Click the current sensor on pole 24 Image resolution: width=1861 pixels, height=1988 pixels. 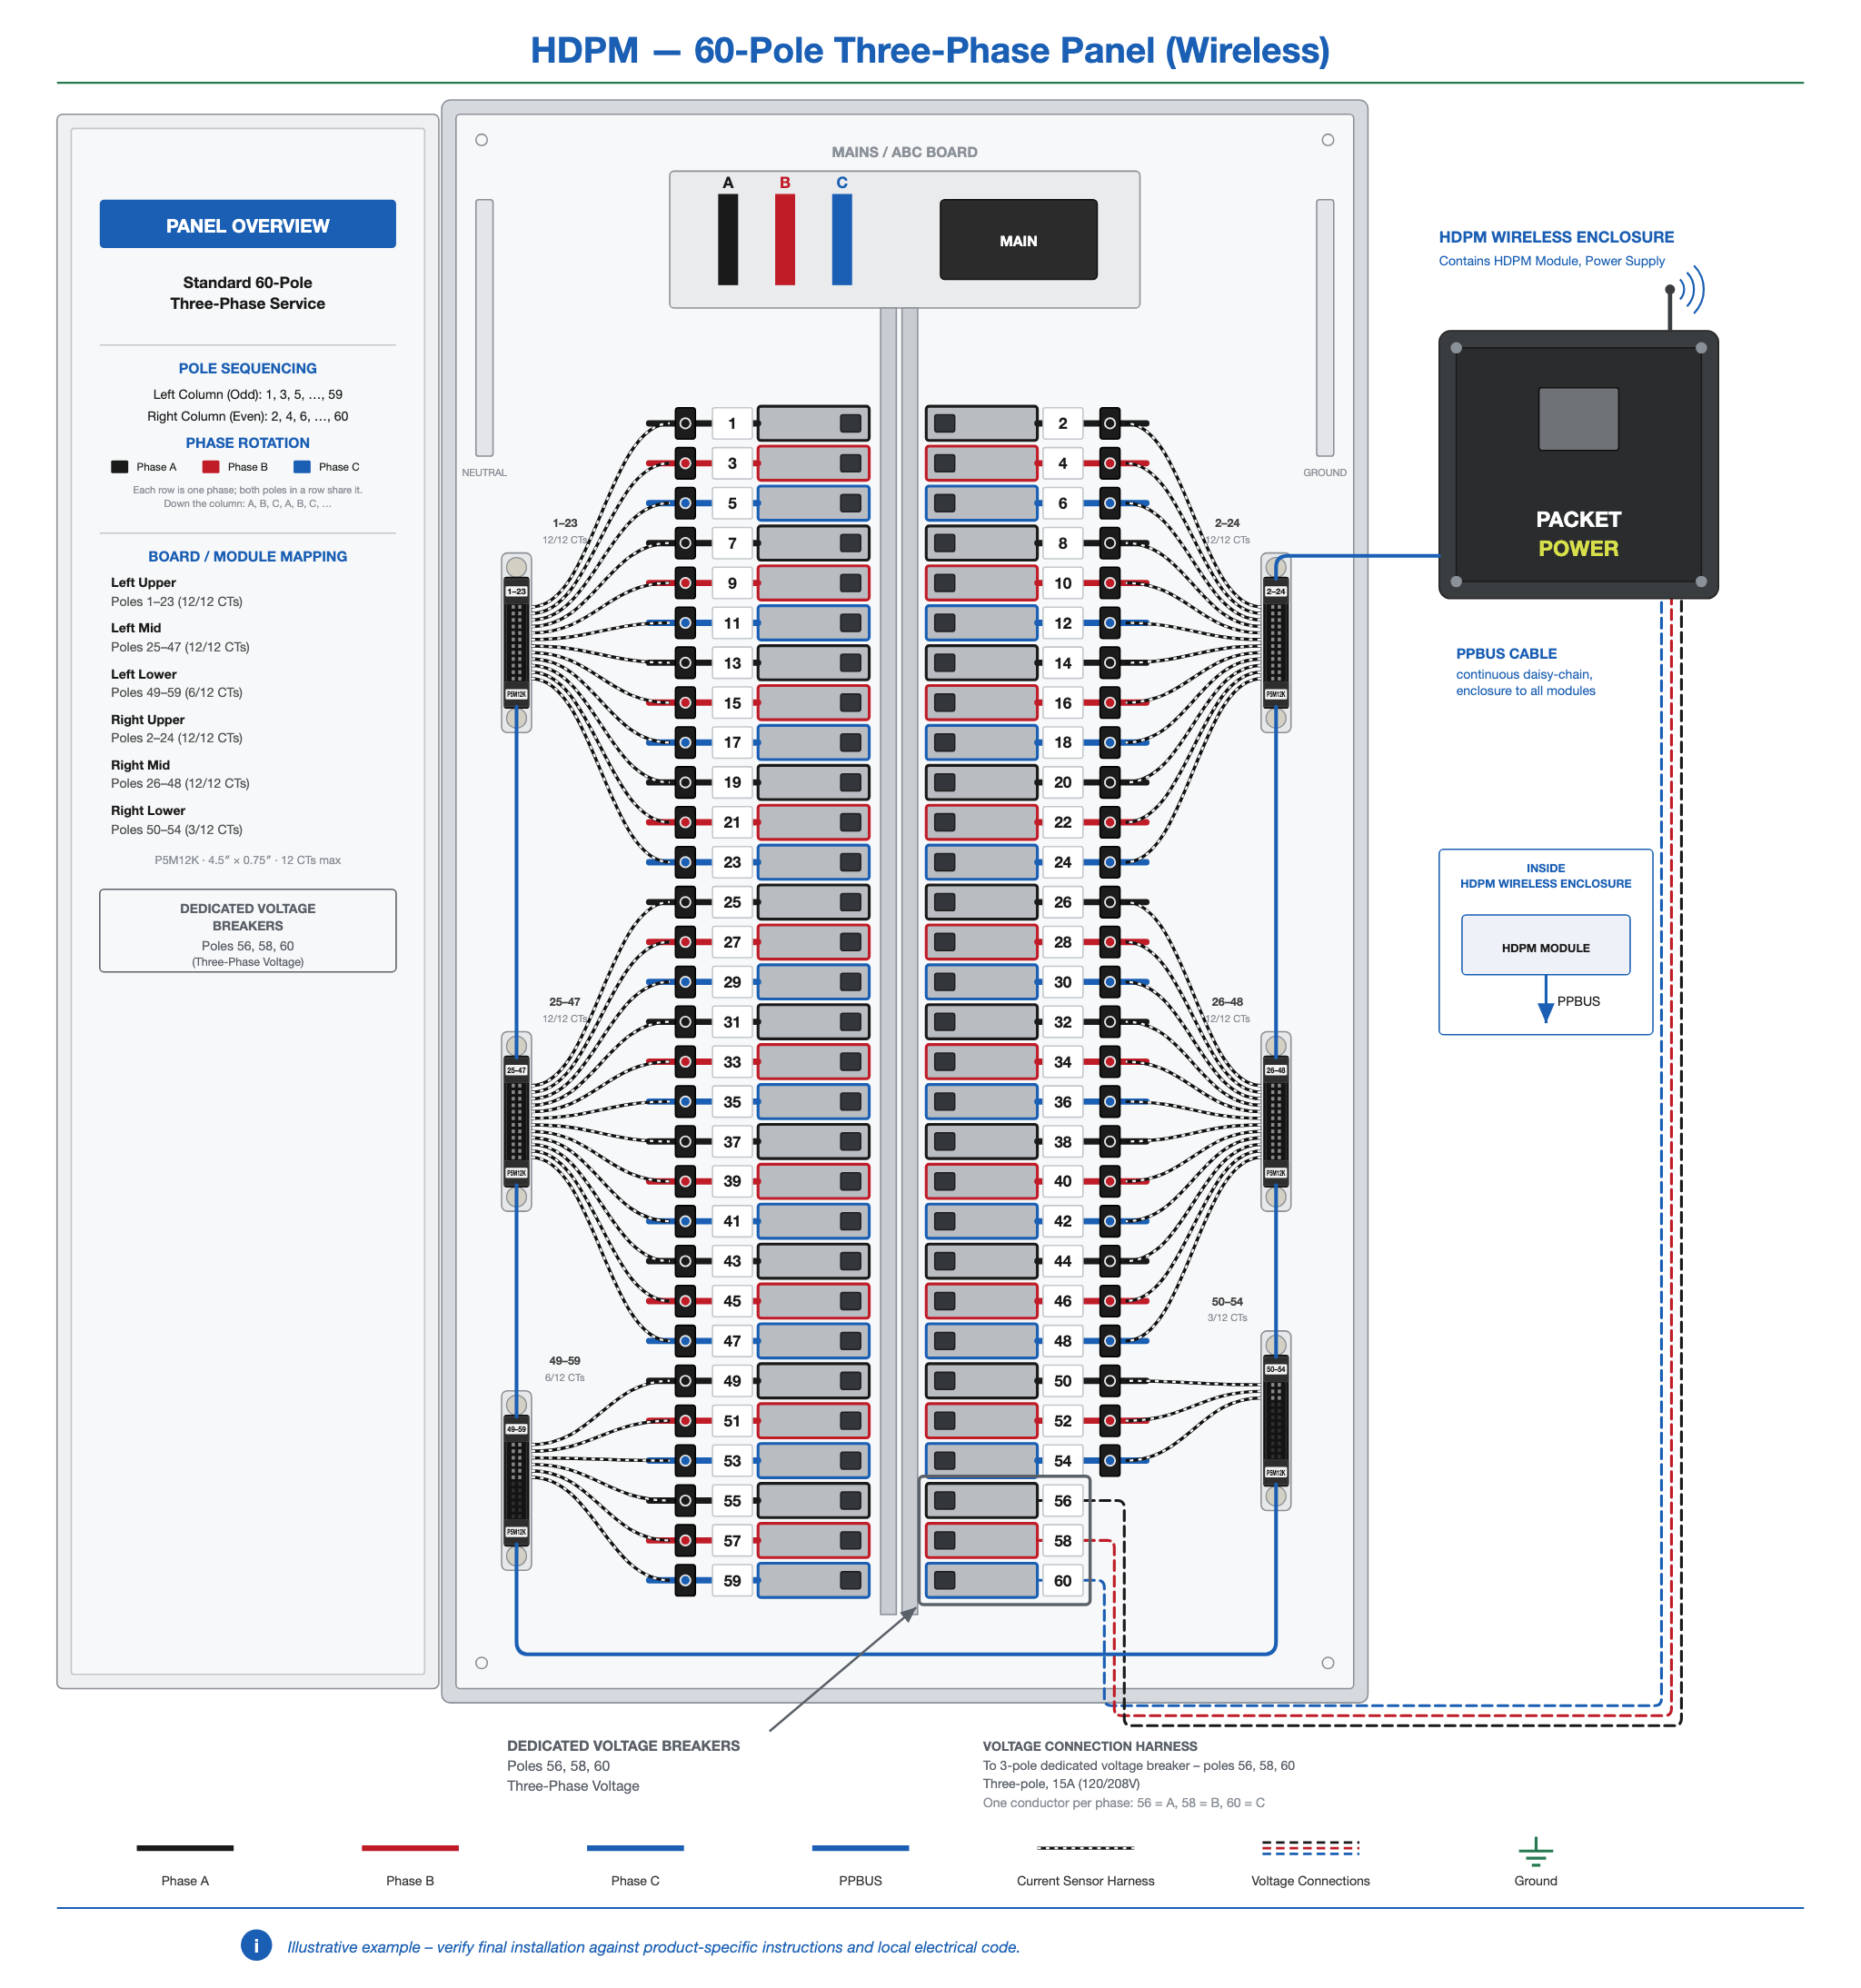coord(1109,862)
